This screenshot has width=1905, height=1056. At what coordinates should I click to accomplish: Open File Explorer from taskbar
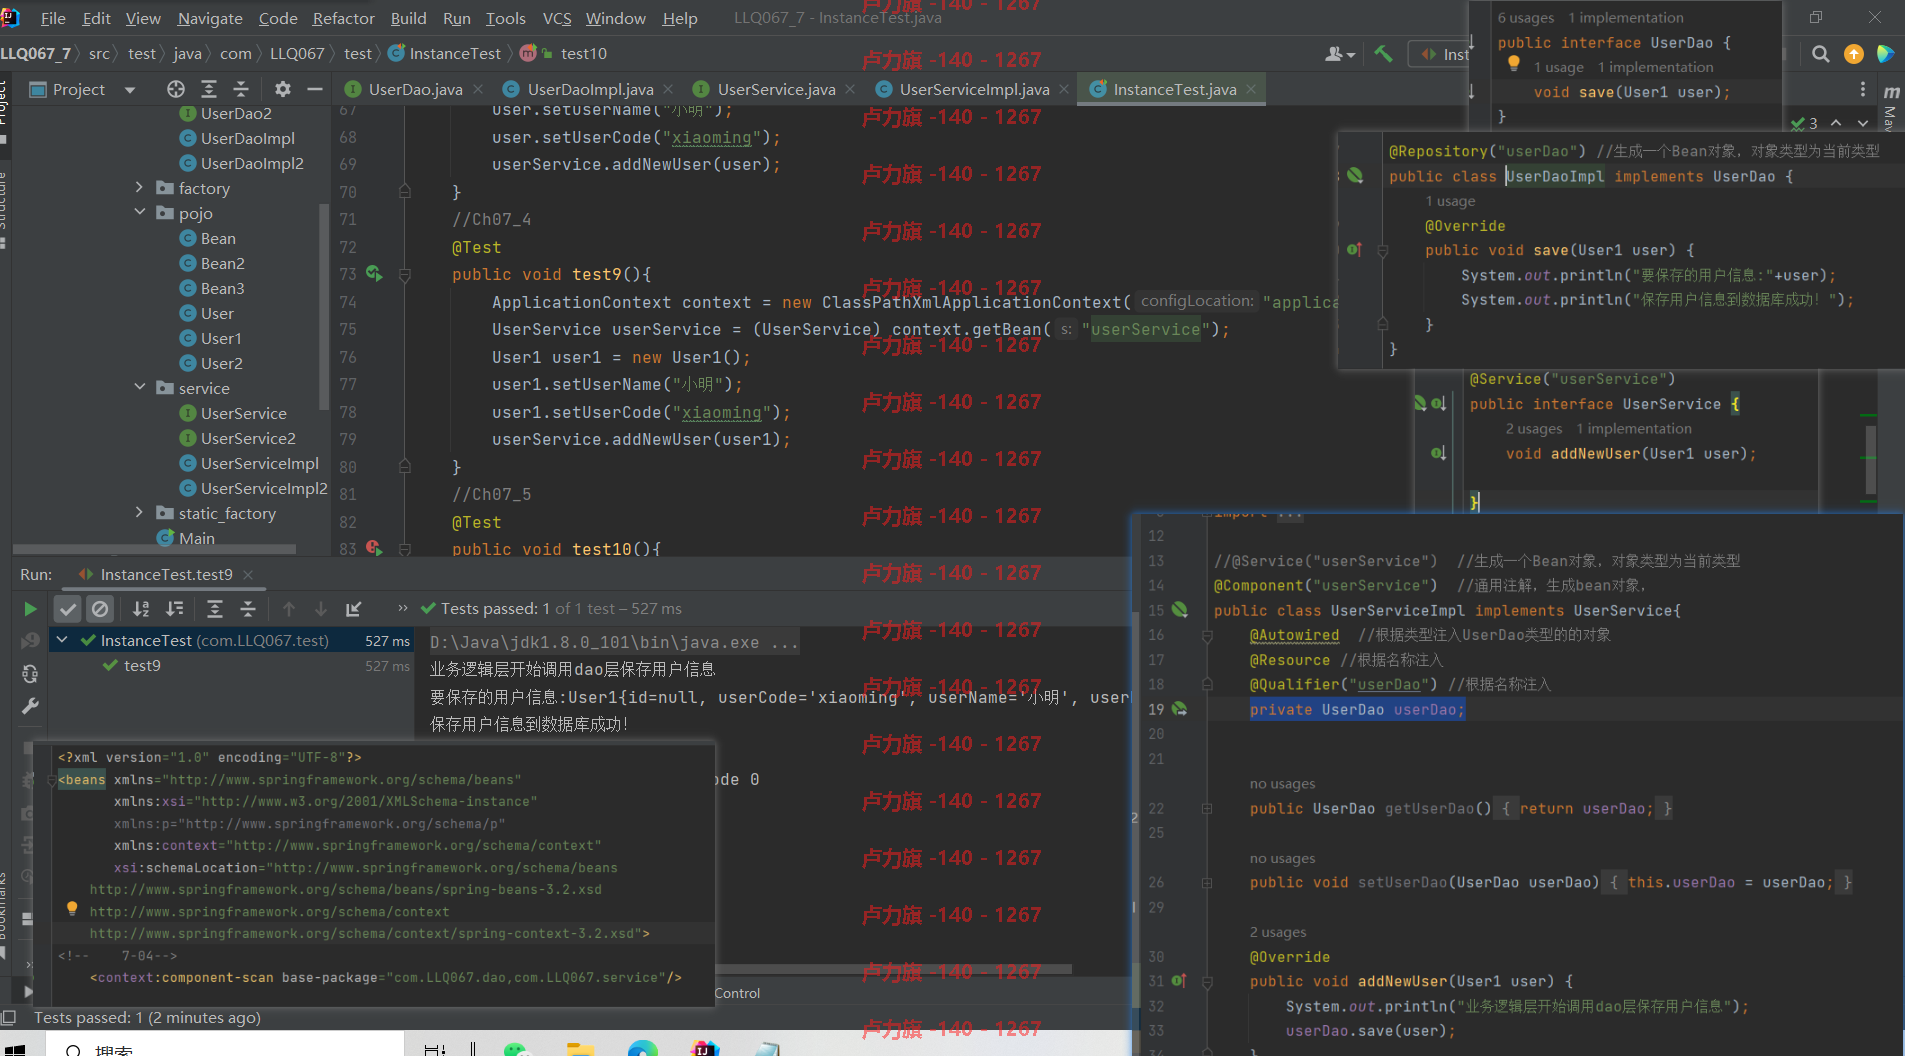(580, 1048)
